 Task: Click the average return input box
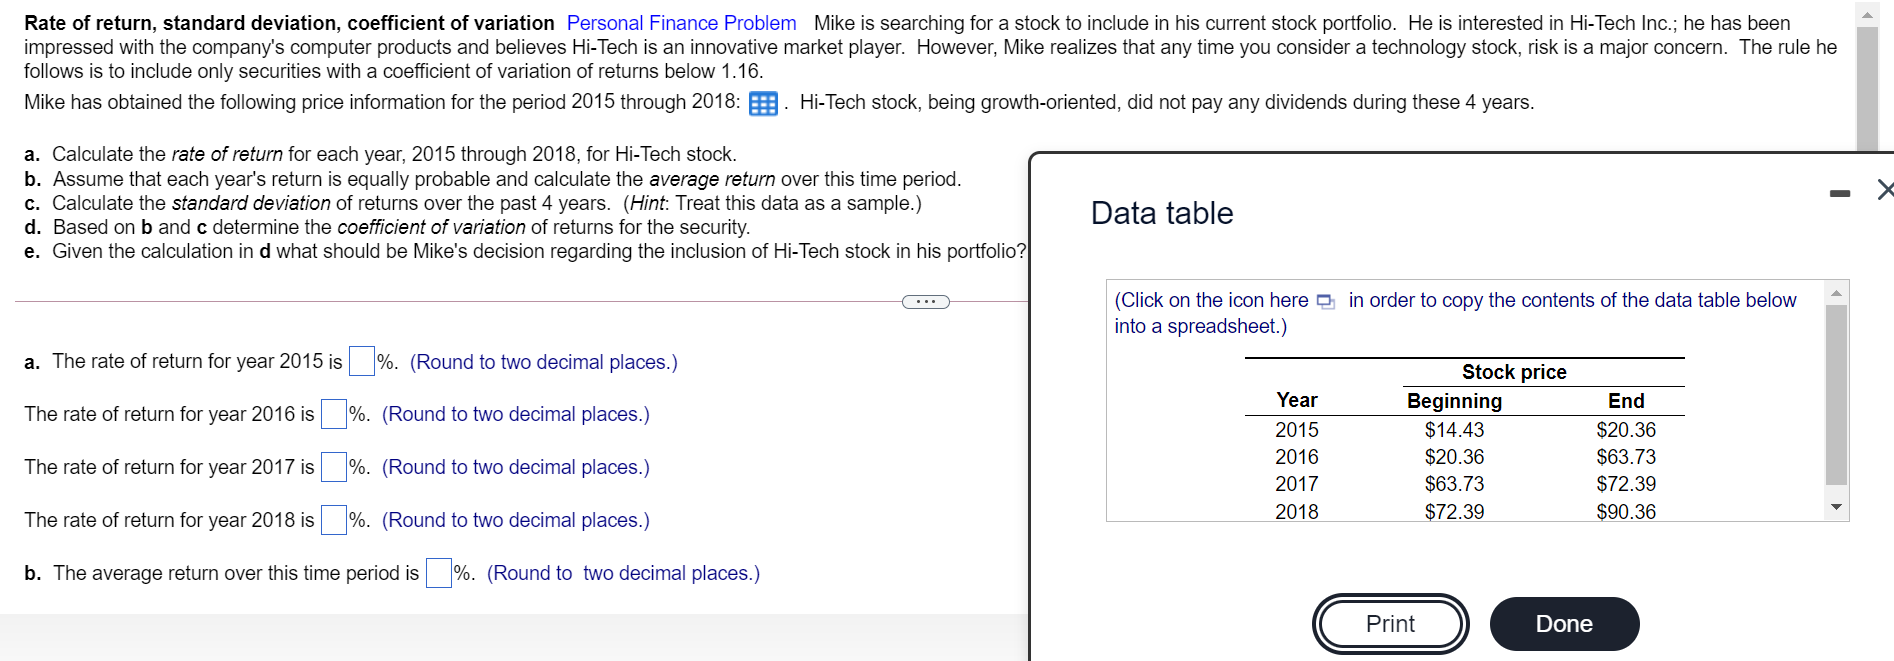pyautogui.click(x=437, y=573)
